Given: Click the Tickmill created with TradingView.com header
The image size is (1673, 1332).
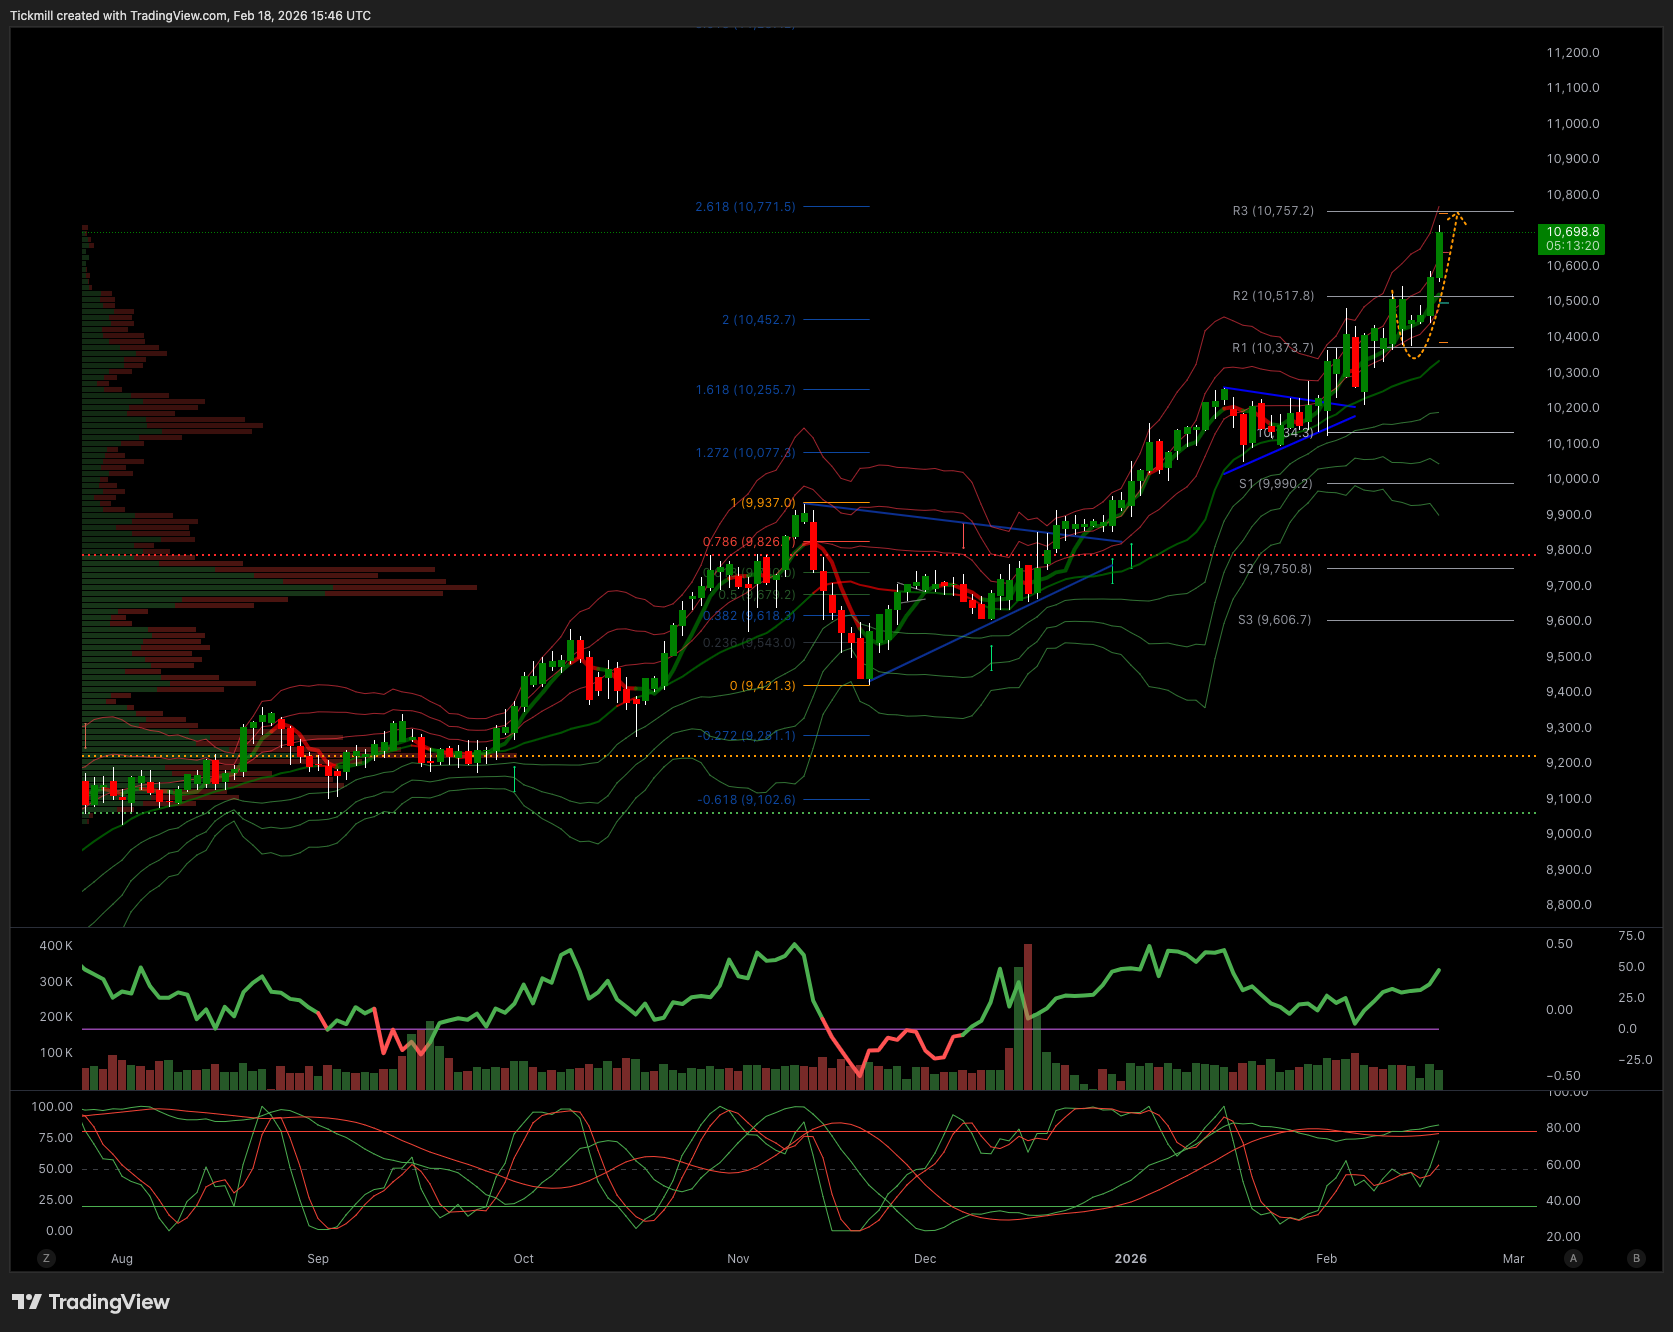Looking at the screenshot, I should tap(190, 16).
